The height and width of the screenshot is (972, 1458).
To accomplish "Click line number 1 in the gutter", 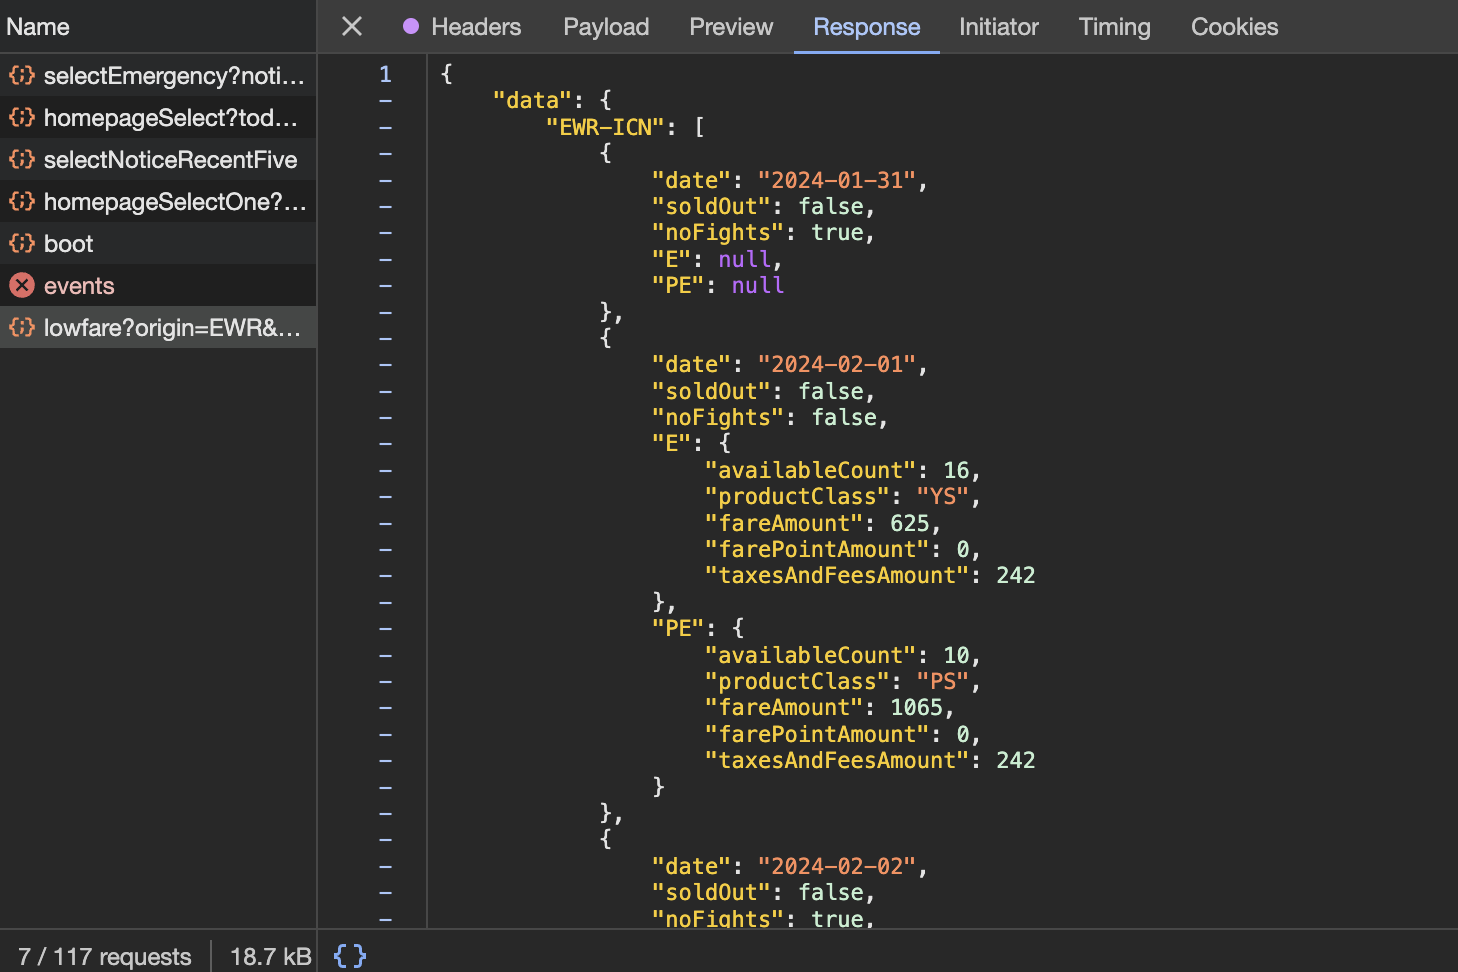I will (385, 74).
